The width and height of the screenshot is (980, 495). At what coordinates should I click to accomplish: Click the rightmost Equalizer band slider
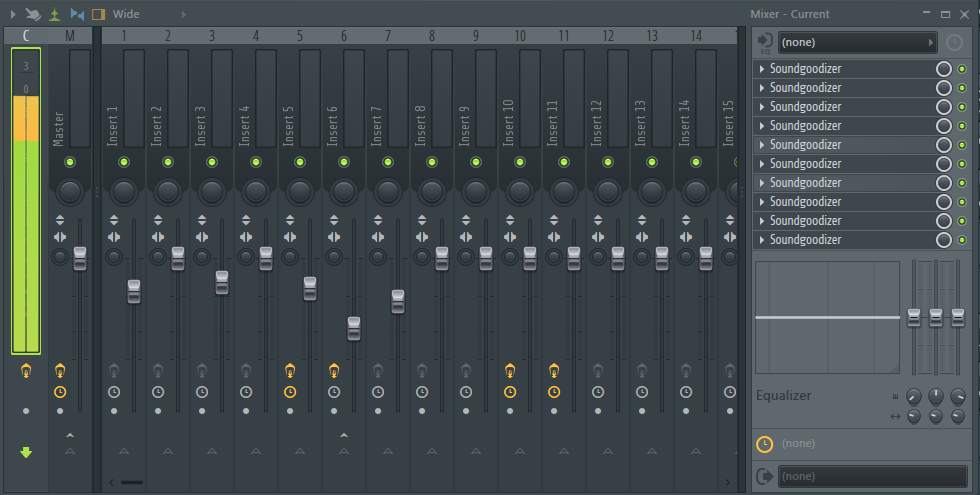[x=958, y=318]
